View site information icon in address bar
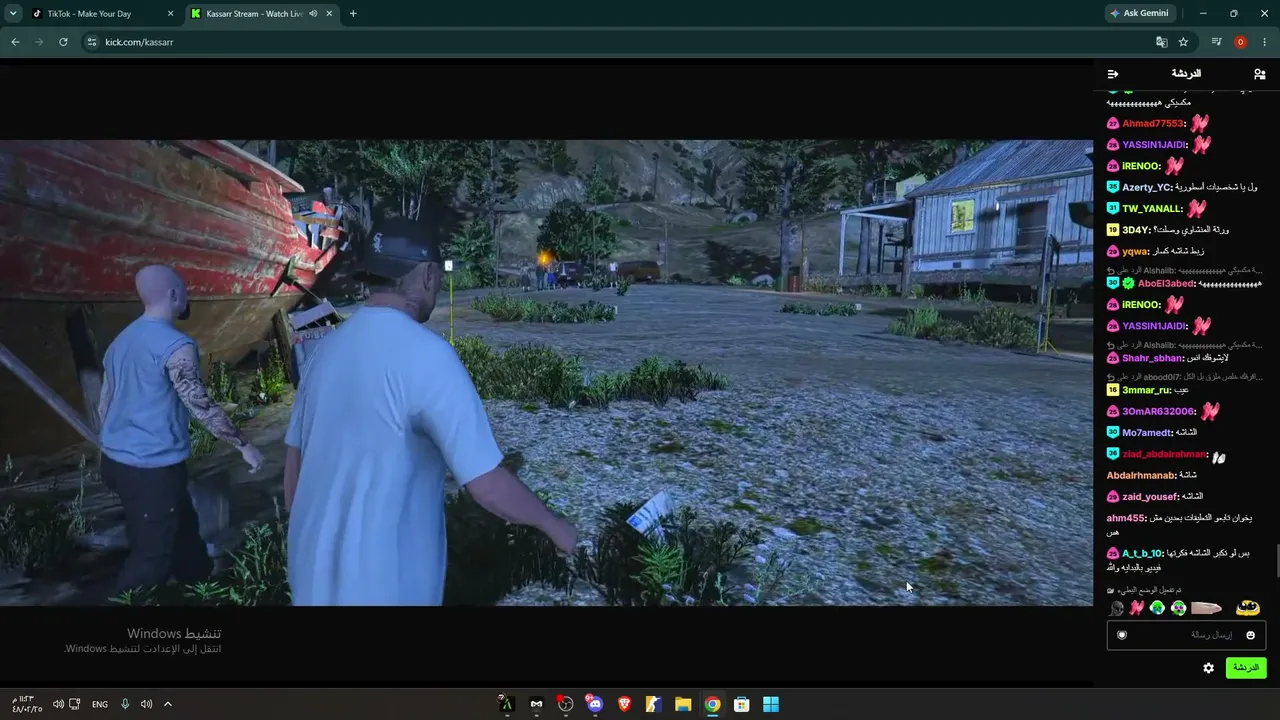 point(91,42)
